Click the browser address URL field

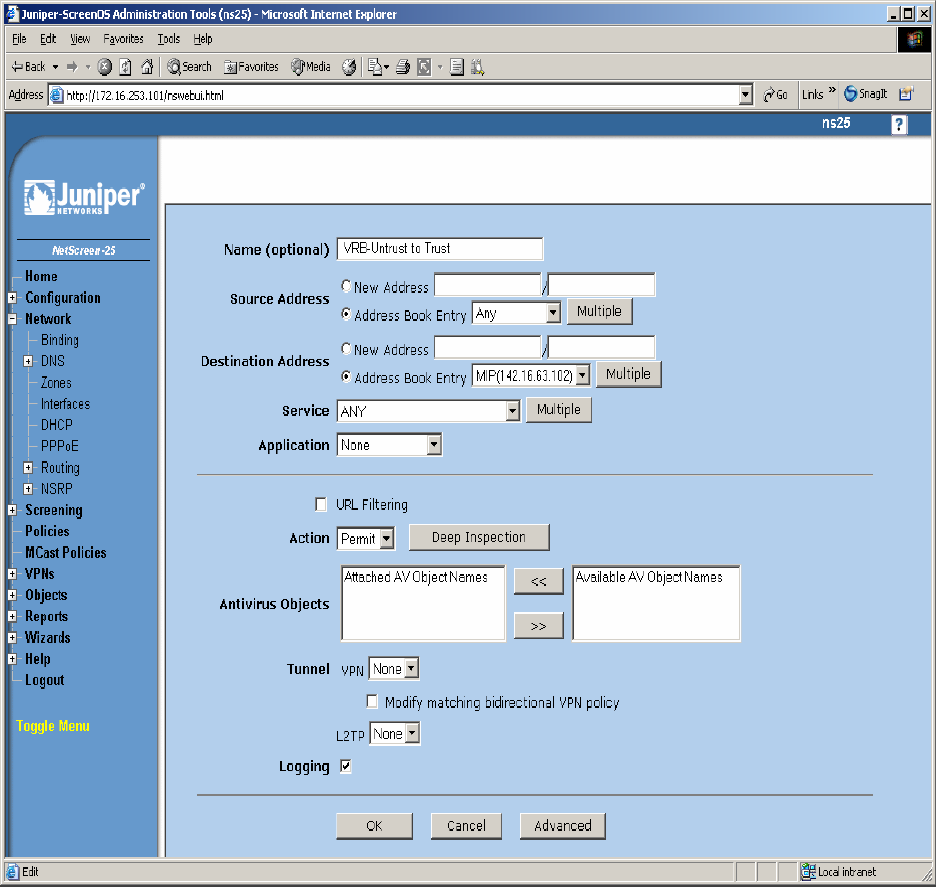click(x=401, y=95)
